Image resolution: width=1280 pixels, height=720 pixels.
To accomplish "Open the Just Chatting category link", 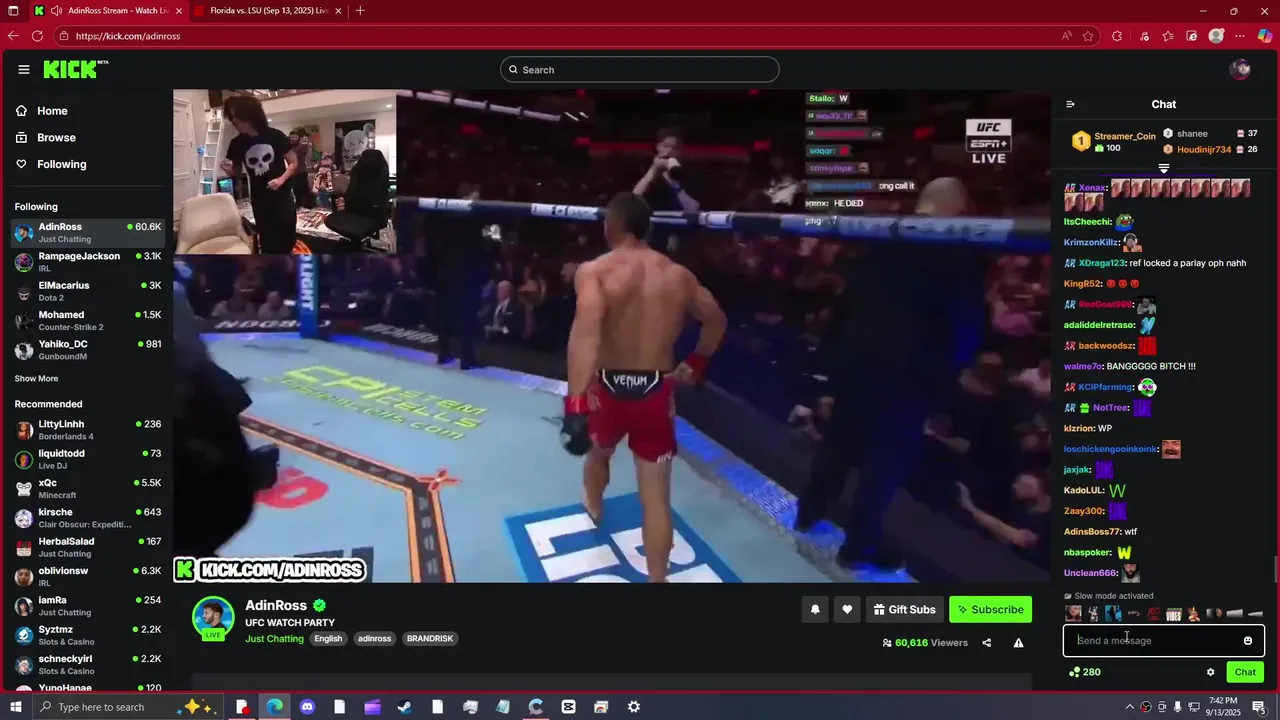I will click(274, 639).
